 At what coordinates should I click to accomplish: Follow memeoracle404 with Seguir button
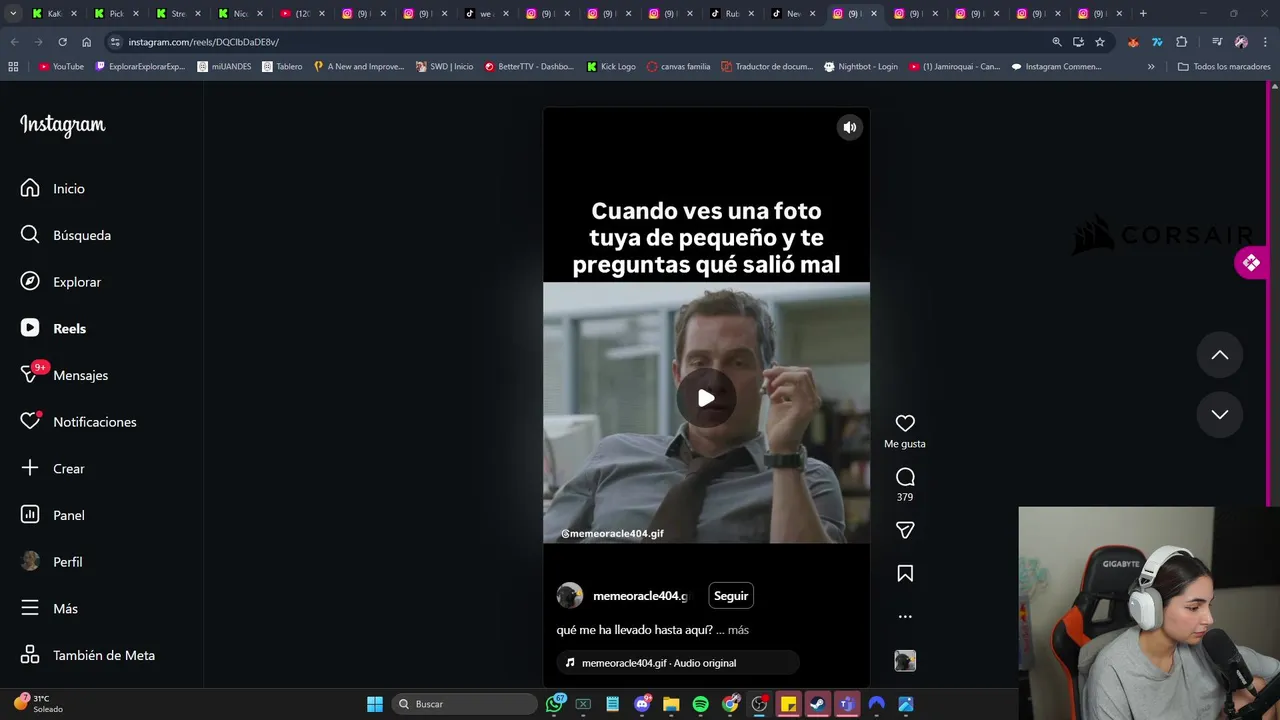[x=731, y=596]
